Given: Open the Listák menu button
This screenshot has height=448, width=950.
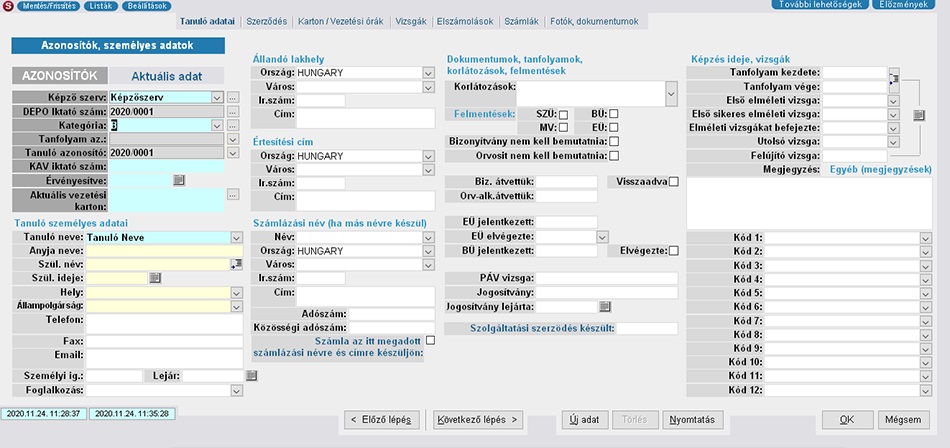Looking at the screenshot, I should [100, 6].
